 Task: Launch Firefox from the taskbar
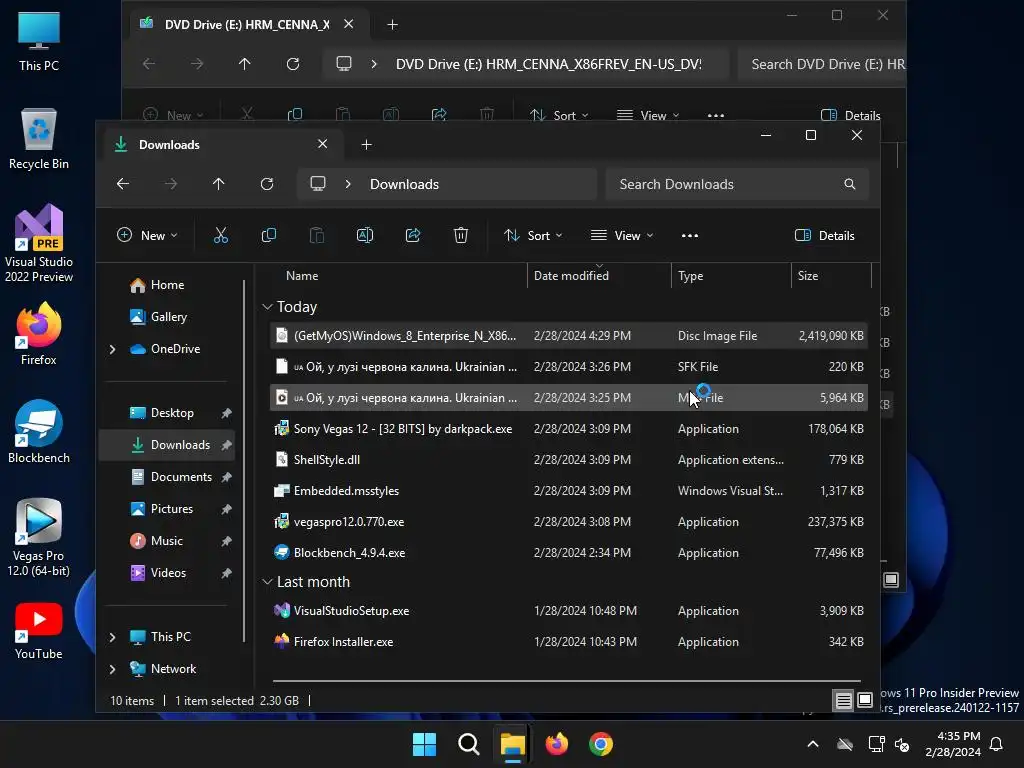[x=557, y=744]
